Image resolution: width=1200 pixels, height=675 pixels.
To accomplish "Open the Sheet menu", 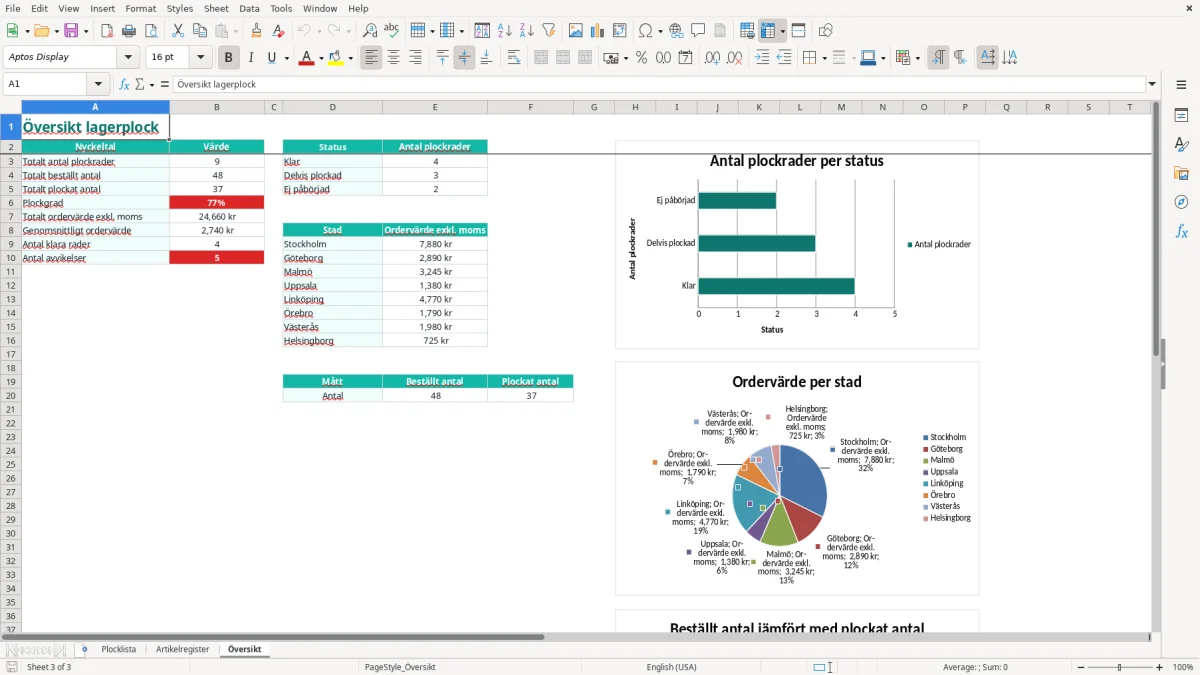I will coord(216,8).
